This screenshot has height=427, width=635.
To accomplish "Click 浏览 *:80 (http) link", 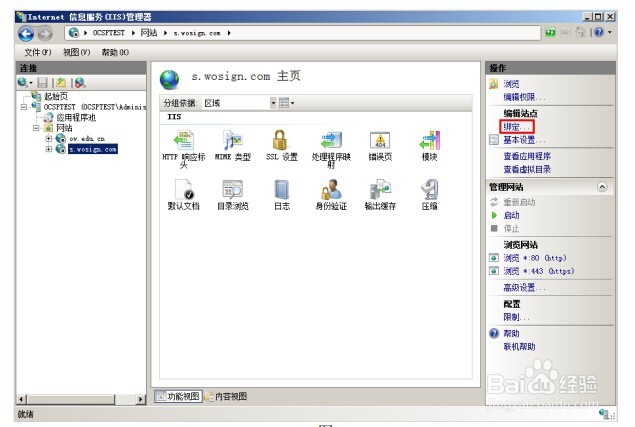I will point(535,258).
